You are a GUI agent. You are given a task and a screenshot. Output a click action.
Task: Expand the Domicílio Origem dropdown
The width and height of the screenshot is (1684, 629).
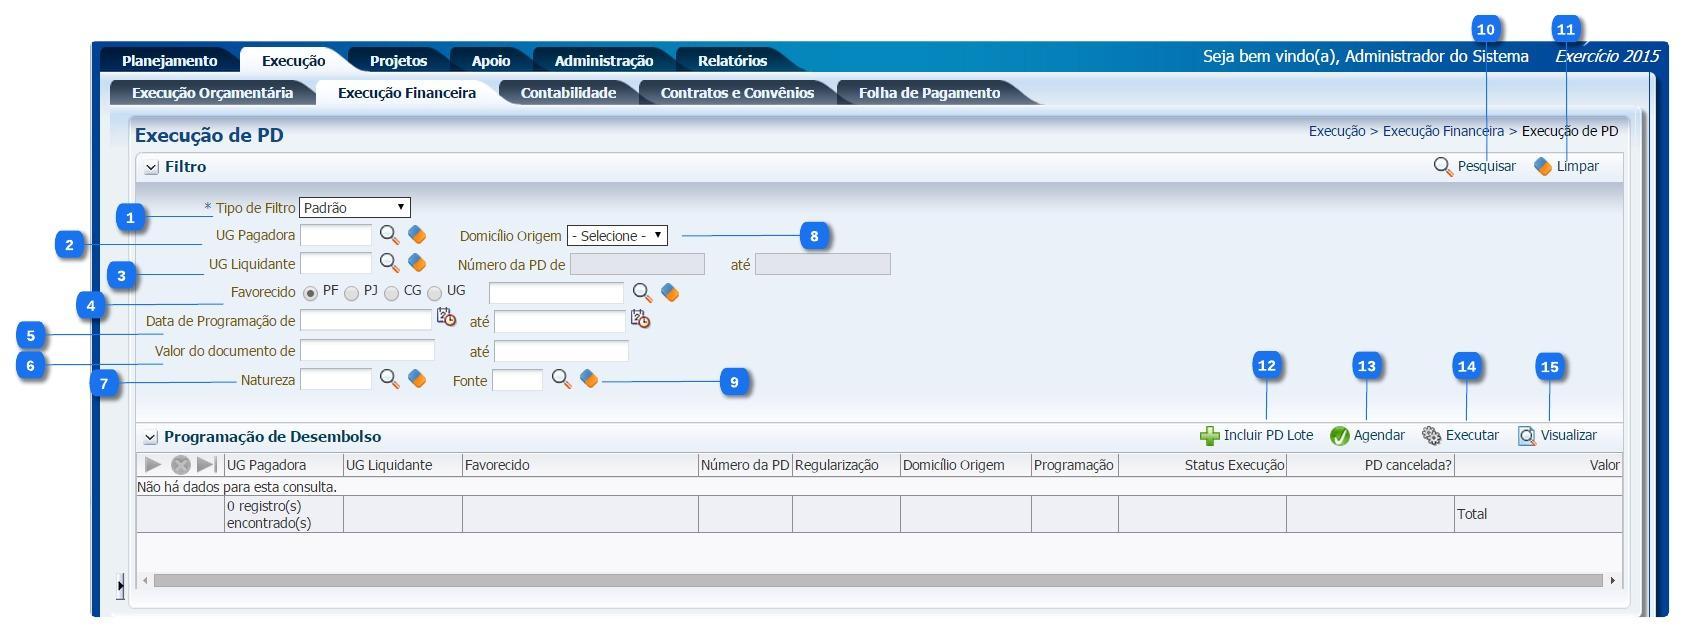(x=617, y=236)
